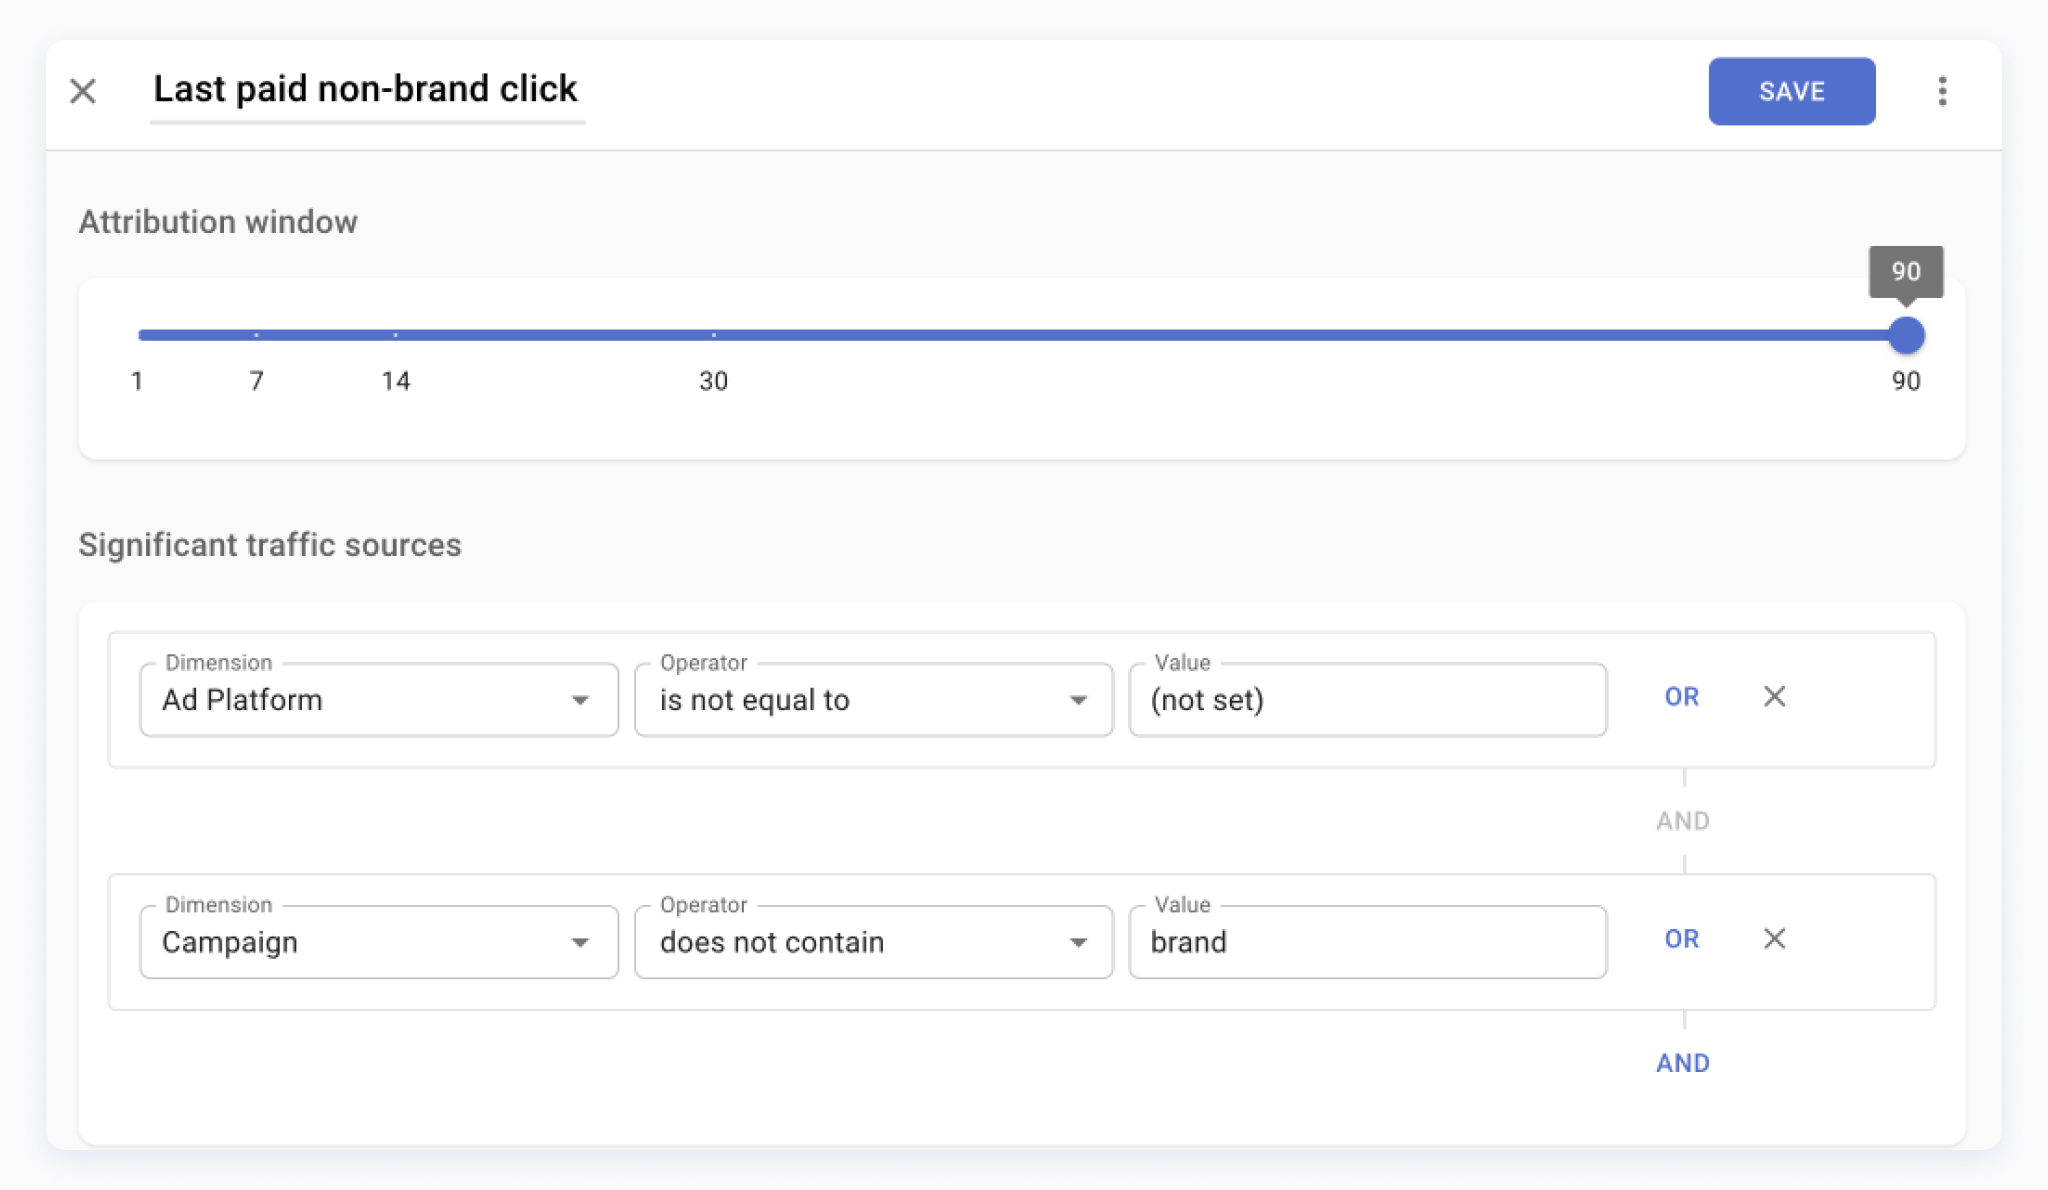Edit the '(not set)' value field
Viewport: 2048px width, 1190px height.
pyautogui.click(x=1367, y=700)
